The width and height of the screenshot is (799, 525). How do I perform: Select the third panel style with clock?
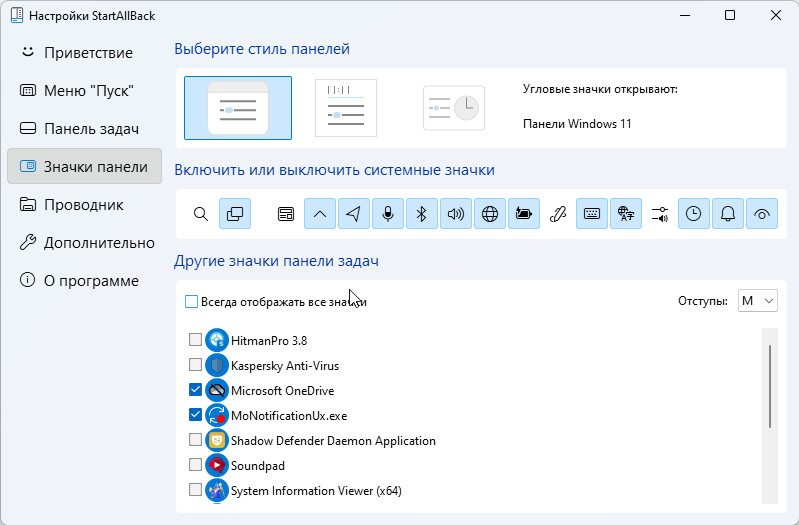click(454, 108)
